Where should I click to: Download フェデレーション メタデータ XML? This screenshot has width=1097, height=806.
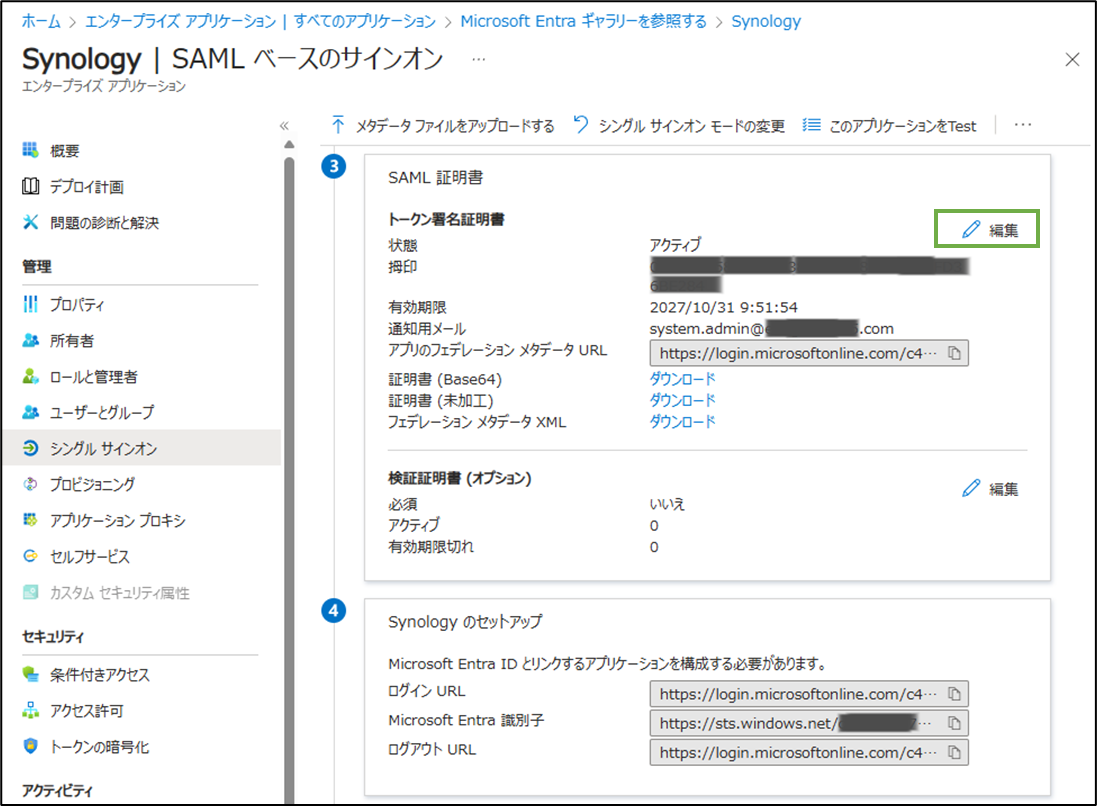pos(682,422)
